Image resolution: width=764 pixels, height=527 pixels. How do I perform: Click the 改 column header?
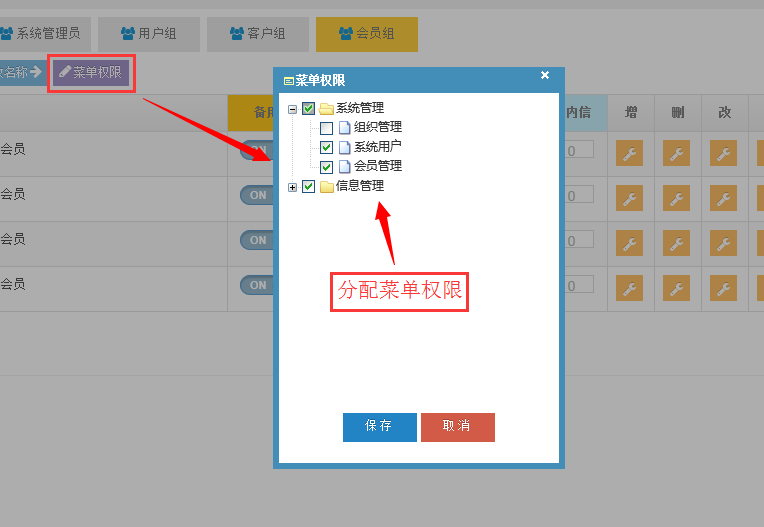[x=725, y=113]
